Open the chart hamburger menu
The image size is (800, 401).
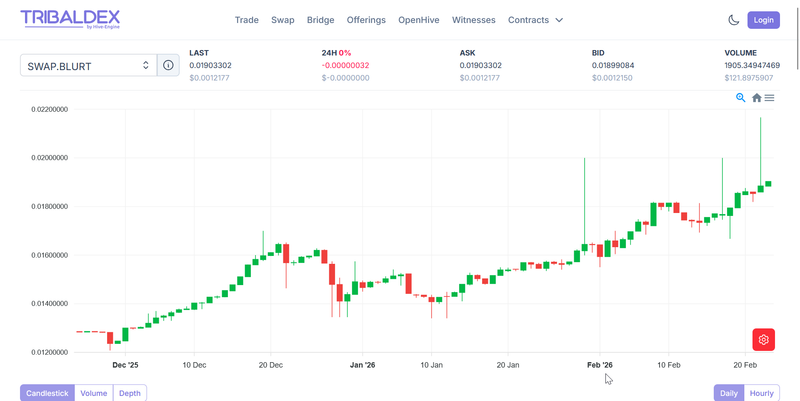click(770, 98)
